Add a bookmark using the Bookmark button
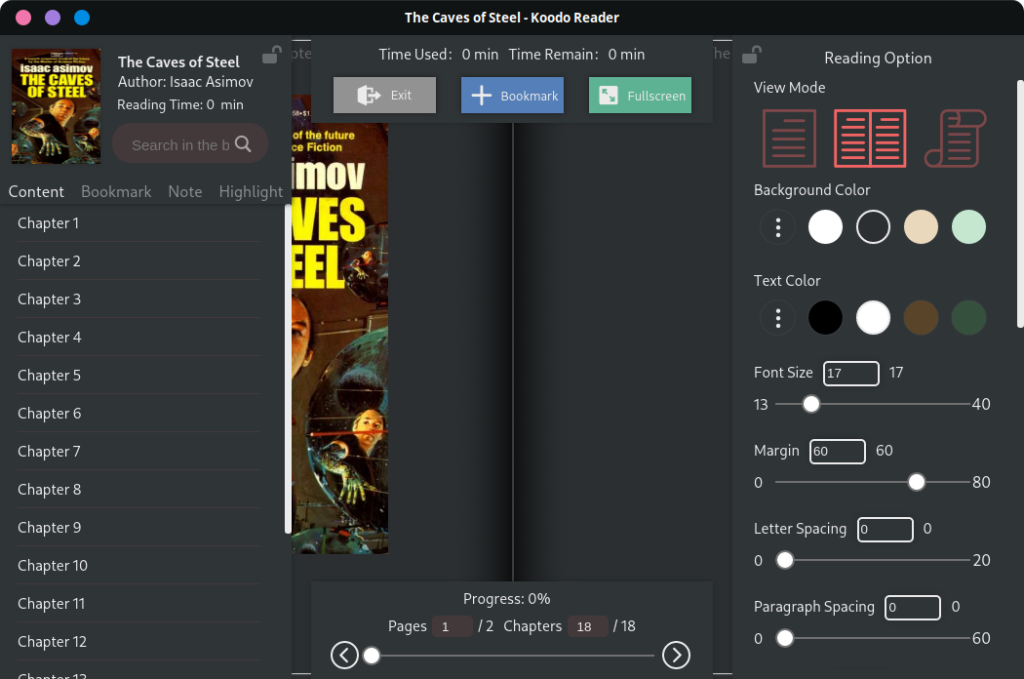1024x679 pixels. (x=511, y=95)
